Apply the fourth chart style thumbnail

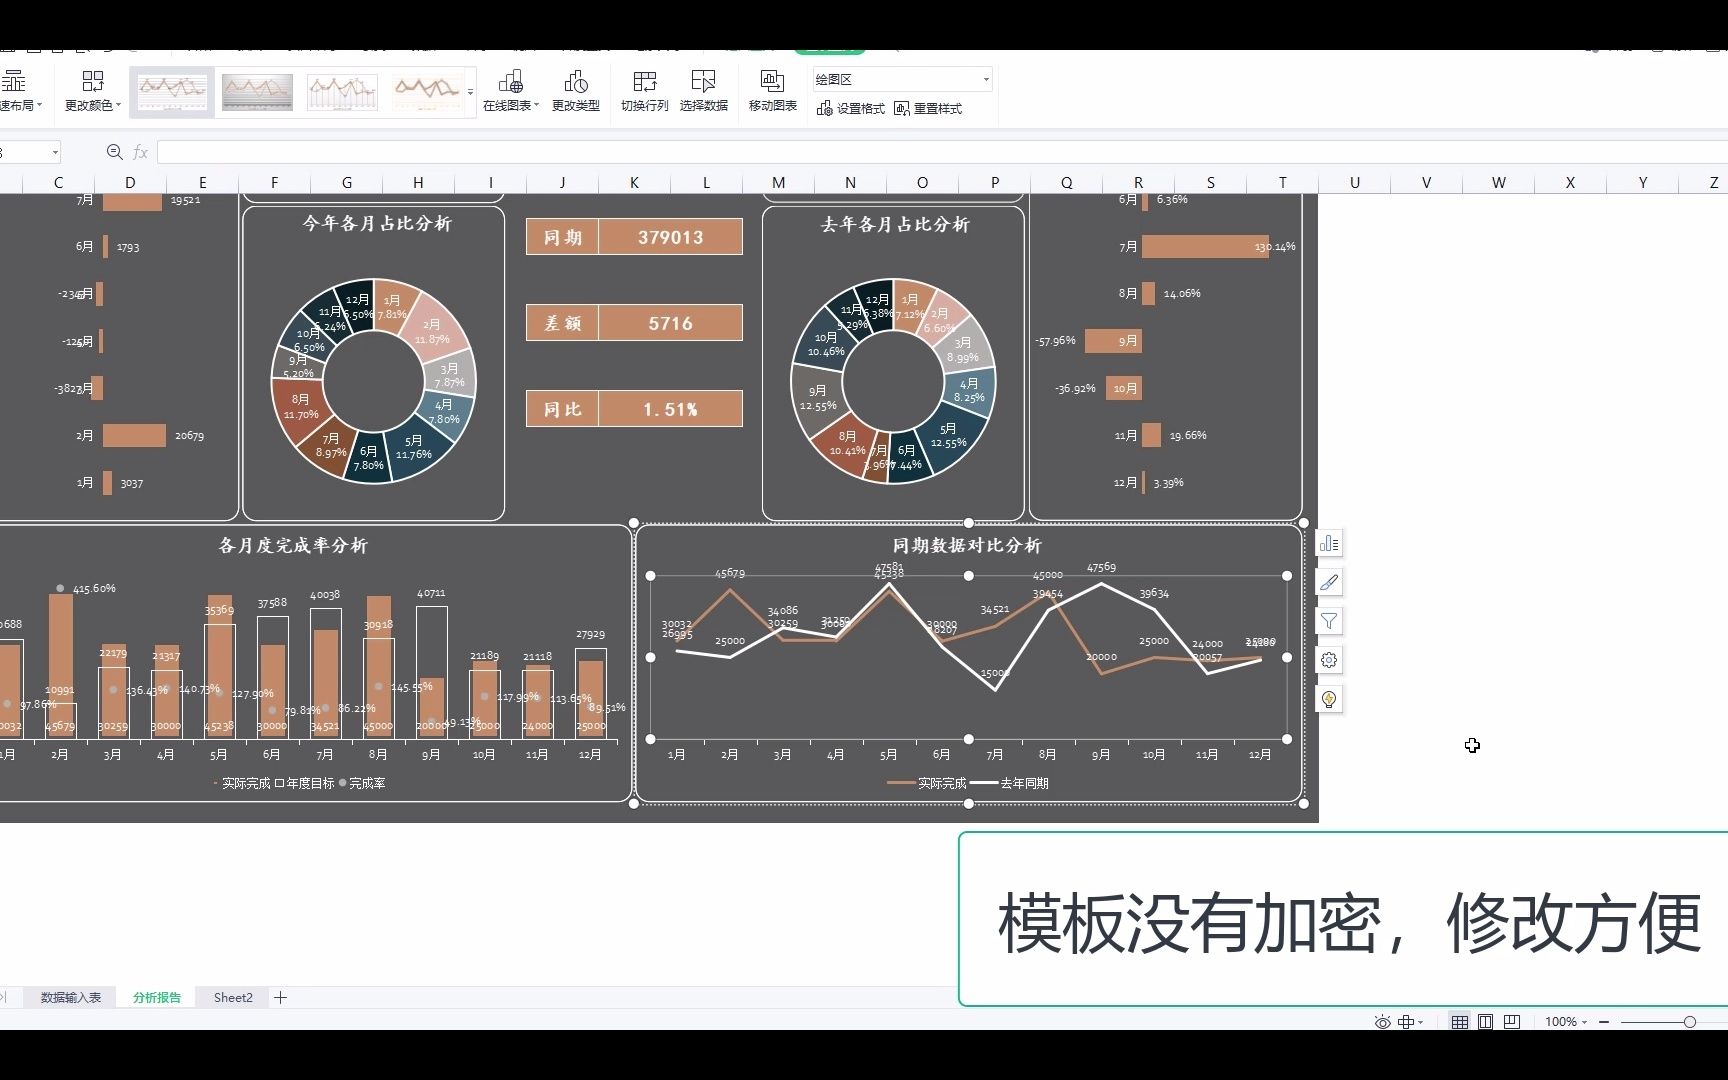pos(427,92)
